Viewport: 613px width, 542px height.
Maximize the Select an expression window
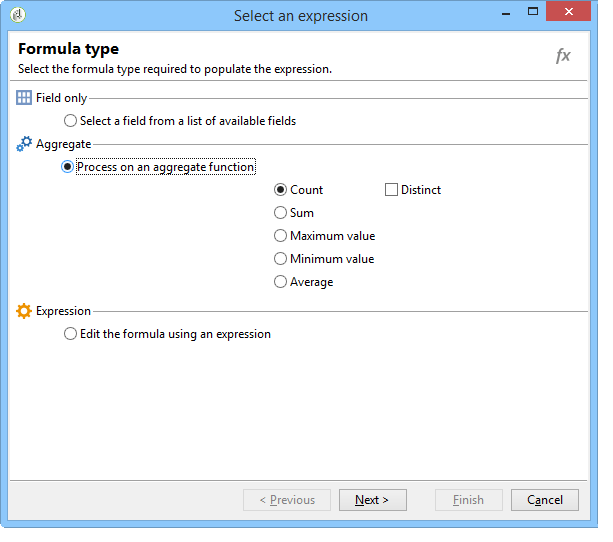(533, 14)
